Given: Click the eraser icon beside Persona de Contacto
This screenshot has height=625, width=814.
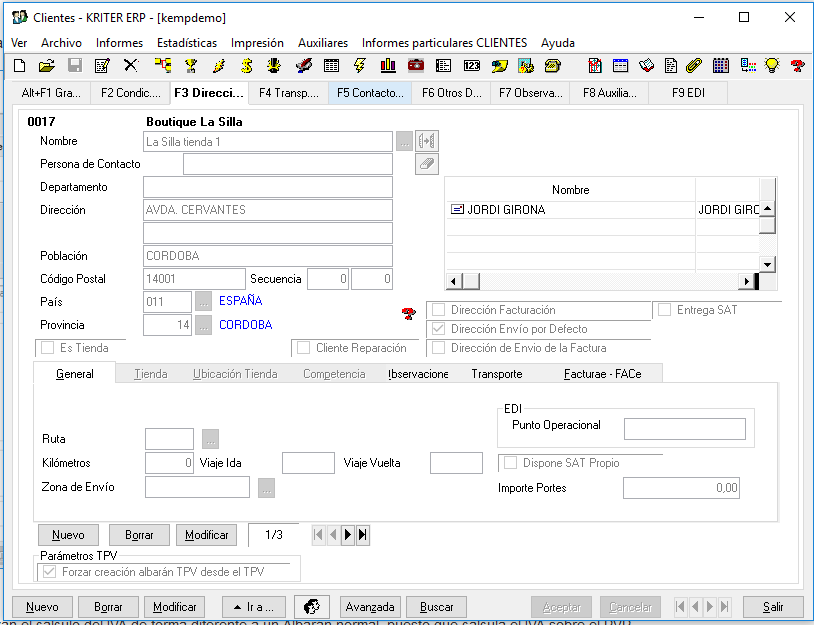Looking at the screenshot, I should click(x=427, y=164).
